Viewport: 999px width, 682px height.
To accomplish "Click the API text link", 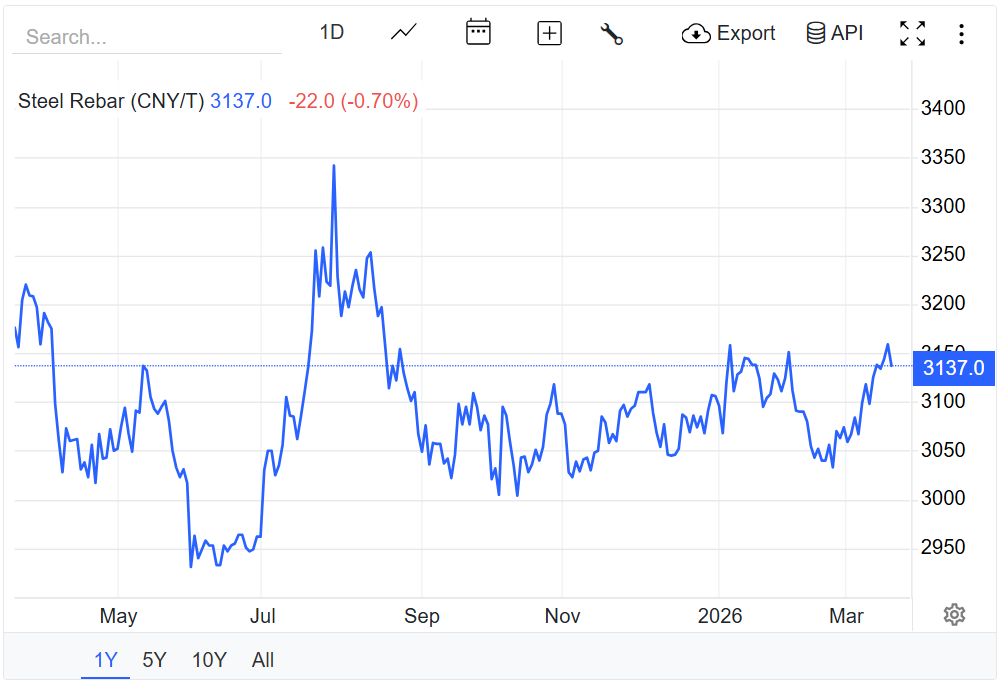I will point(847,33).
